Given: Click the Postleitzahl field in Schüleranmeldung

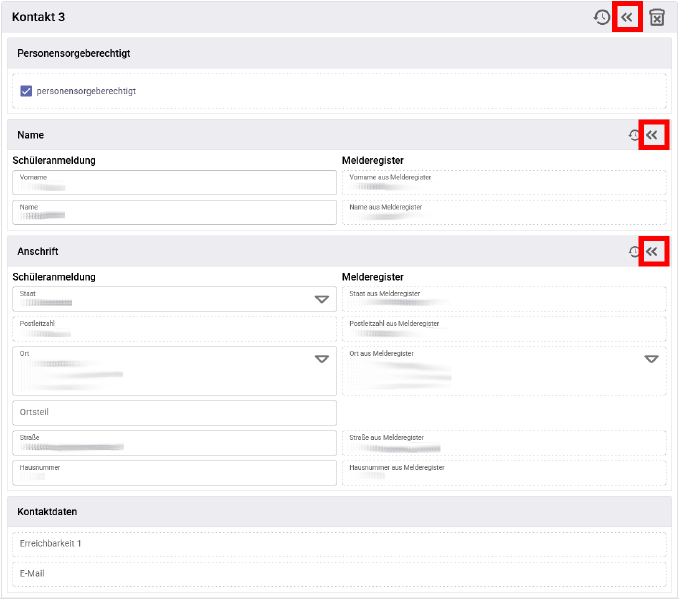Looking at the screenshot, I should click(x=175, y=329).
